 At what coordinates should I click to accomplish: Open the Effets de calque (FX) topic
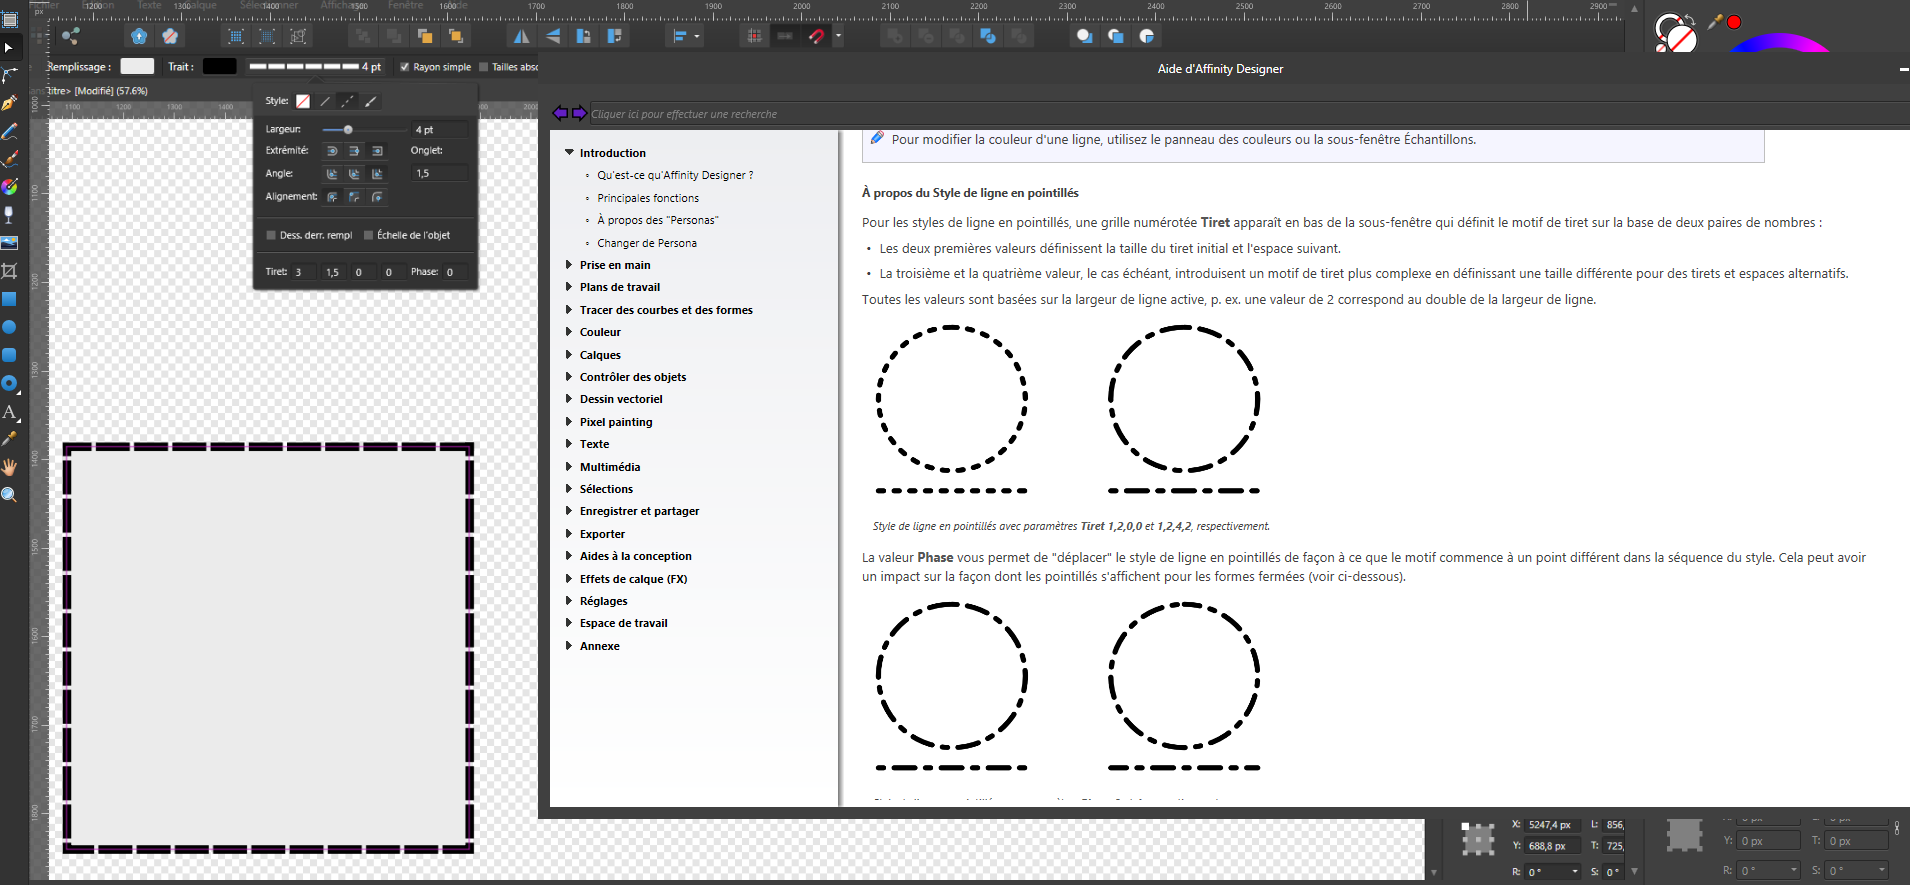click(633, 579)
